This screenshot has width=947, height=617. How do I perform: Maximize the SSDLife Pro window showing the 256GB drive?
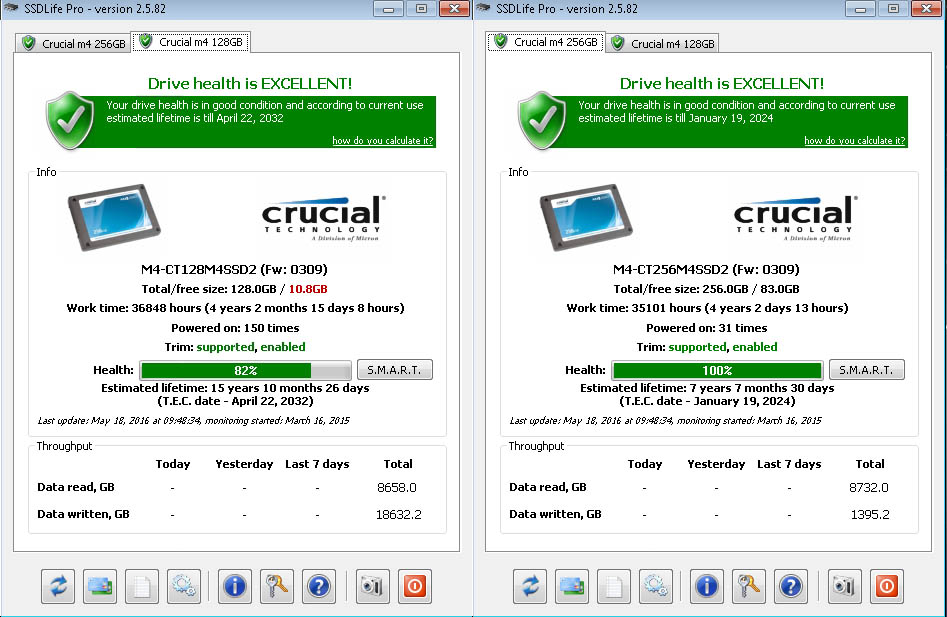(893, 9)
